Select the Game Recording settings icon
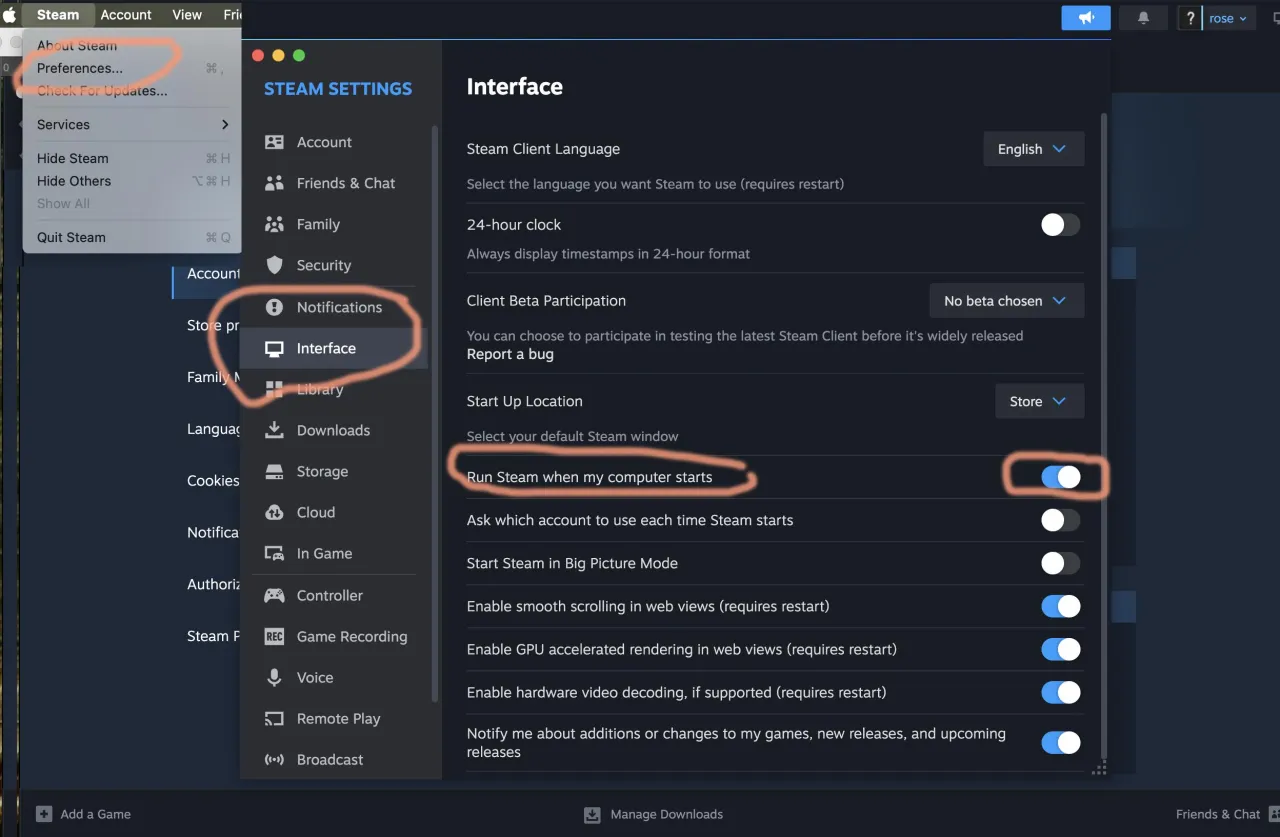 coord(274,636)
